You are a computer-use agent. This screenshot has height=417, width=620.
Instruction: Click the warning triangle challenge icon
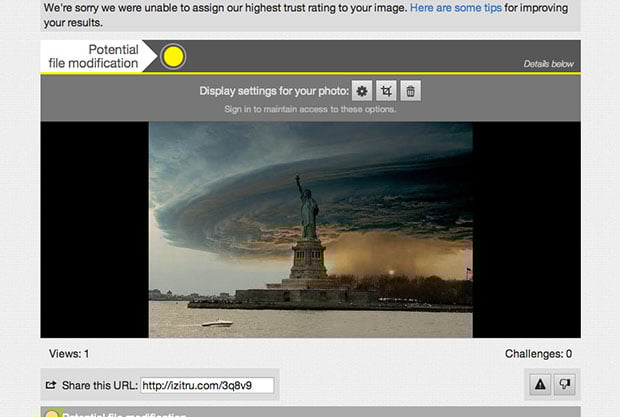tap(540, 384)
